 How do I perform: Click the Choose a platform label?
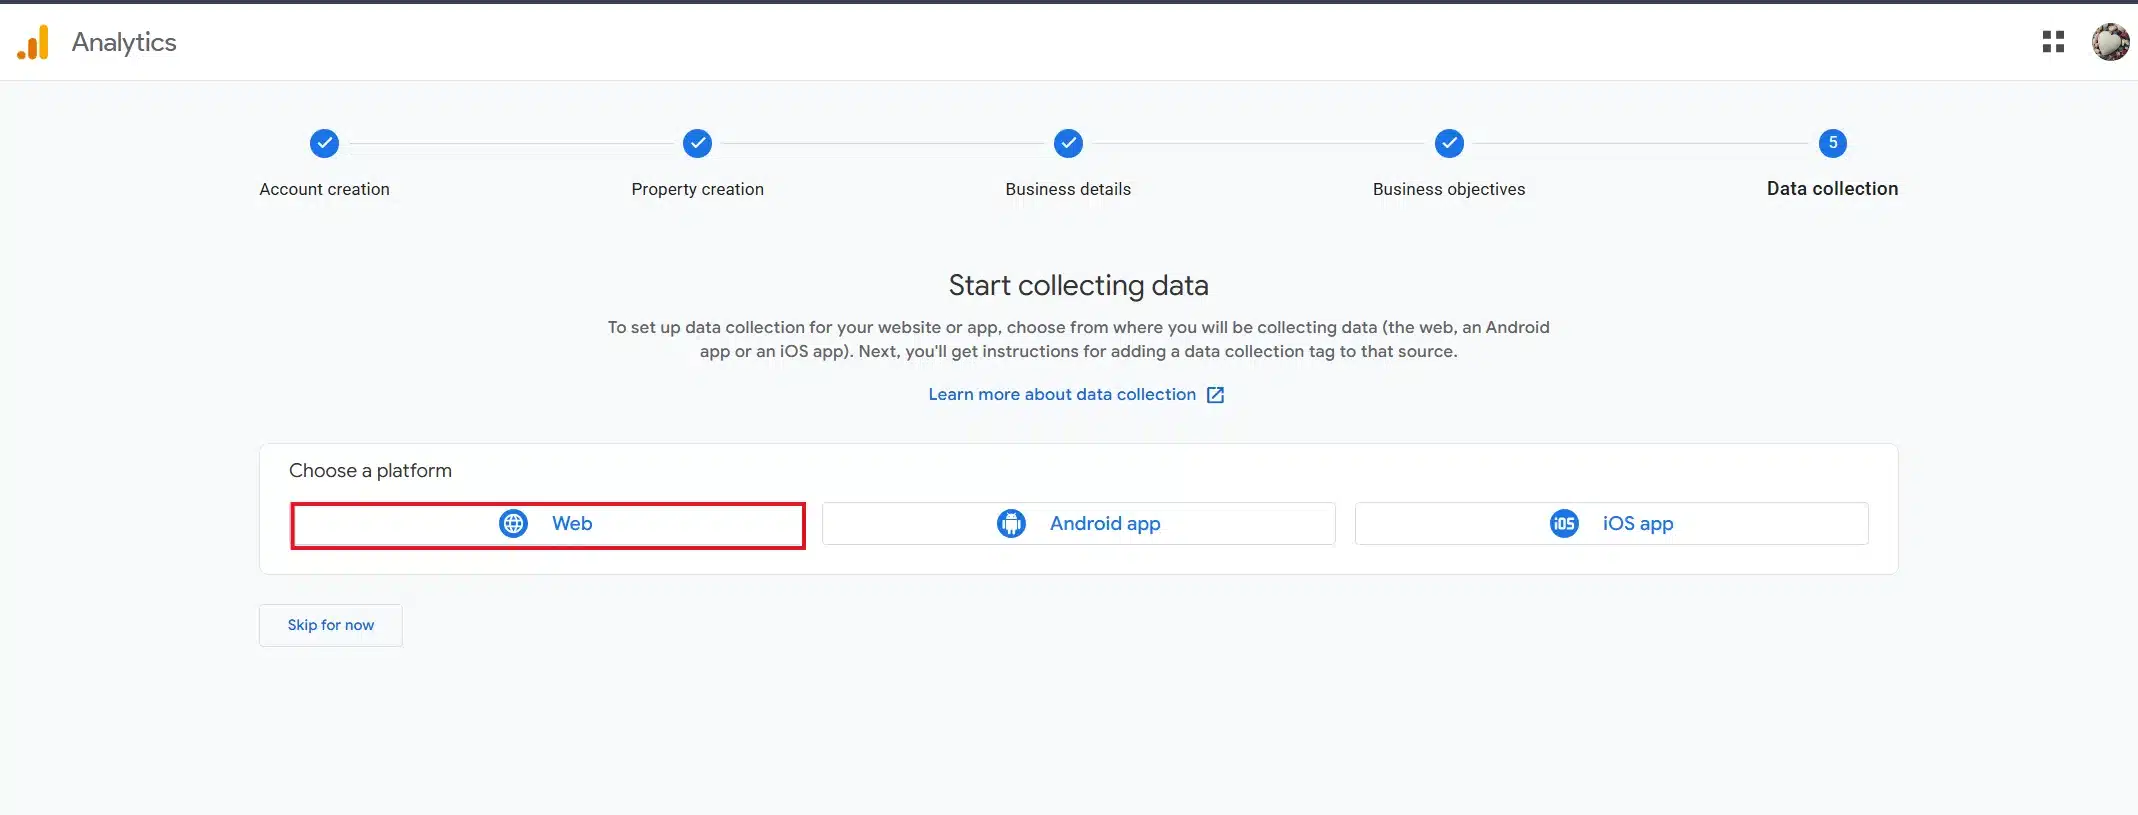point(370,471)
